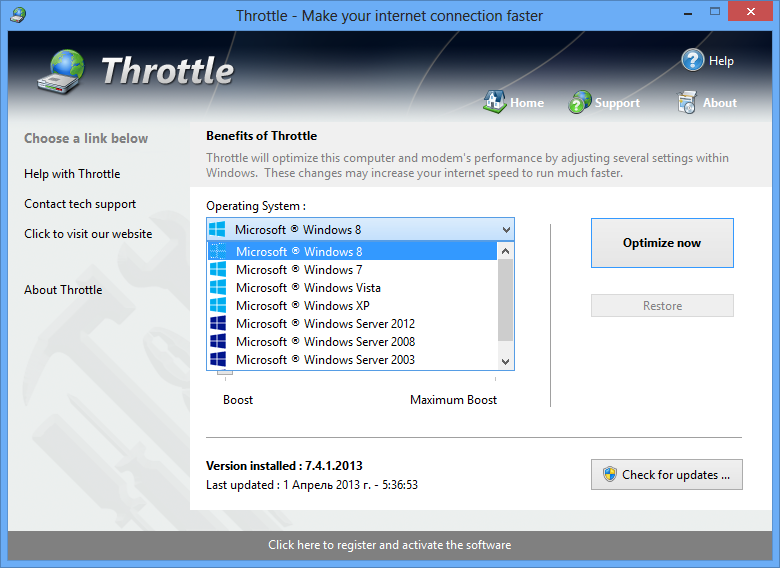Viewport: 780px width, 568px height.
Task: Click the Windows 7 logo icon in list
Action: click(218, 270)
